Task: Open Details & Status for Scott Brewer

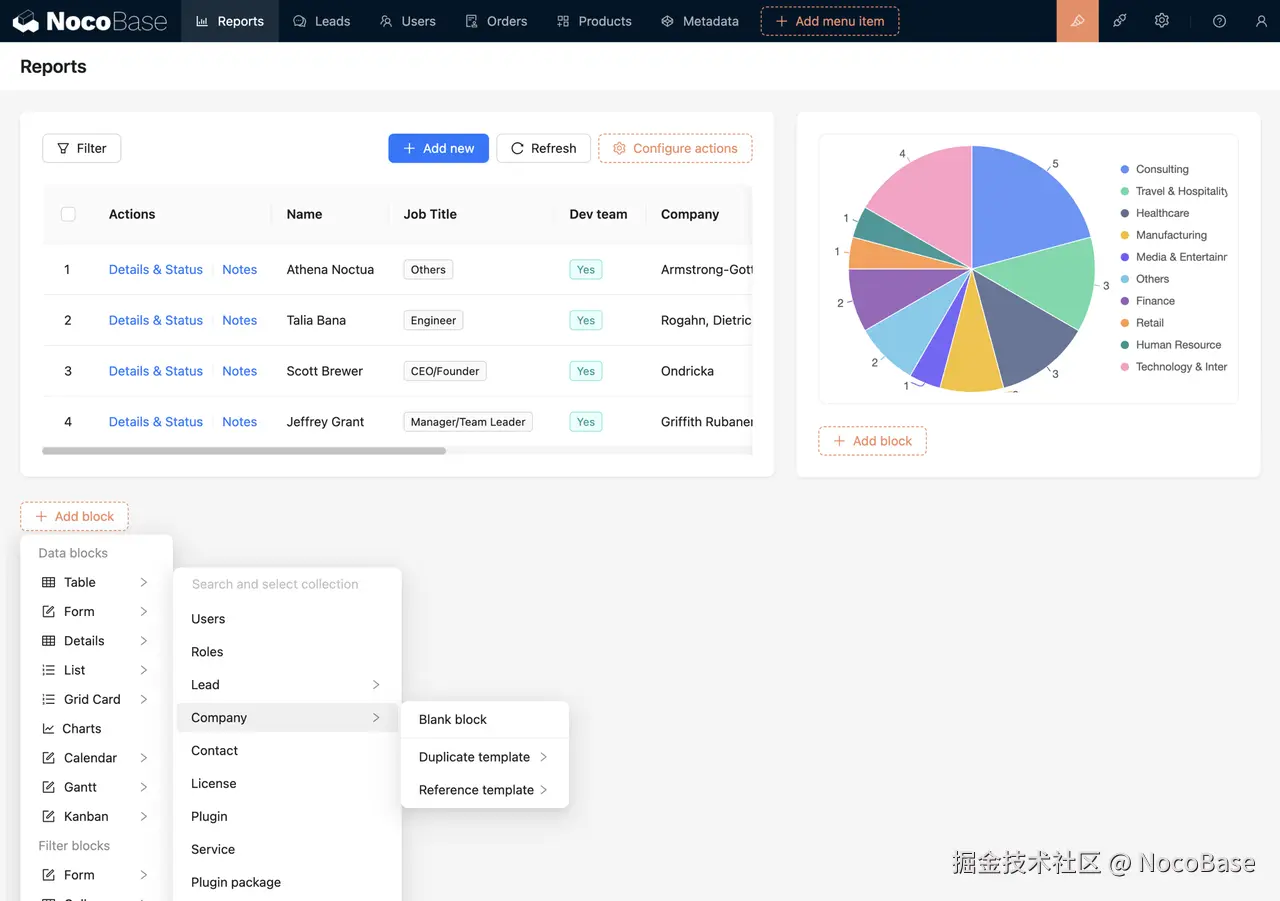Action: click(155, 370)
